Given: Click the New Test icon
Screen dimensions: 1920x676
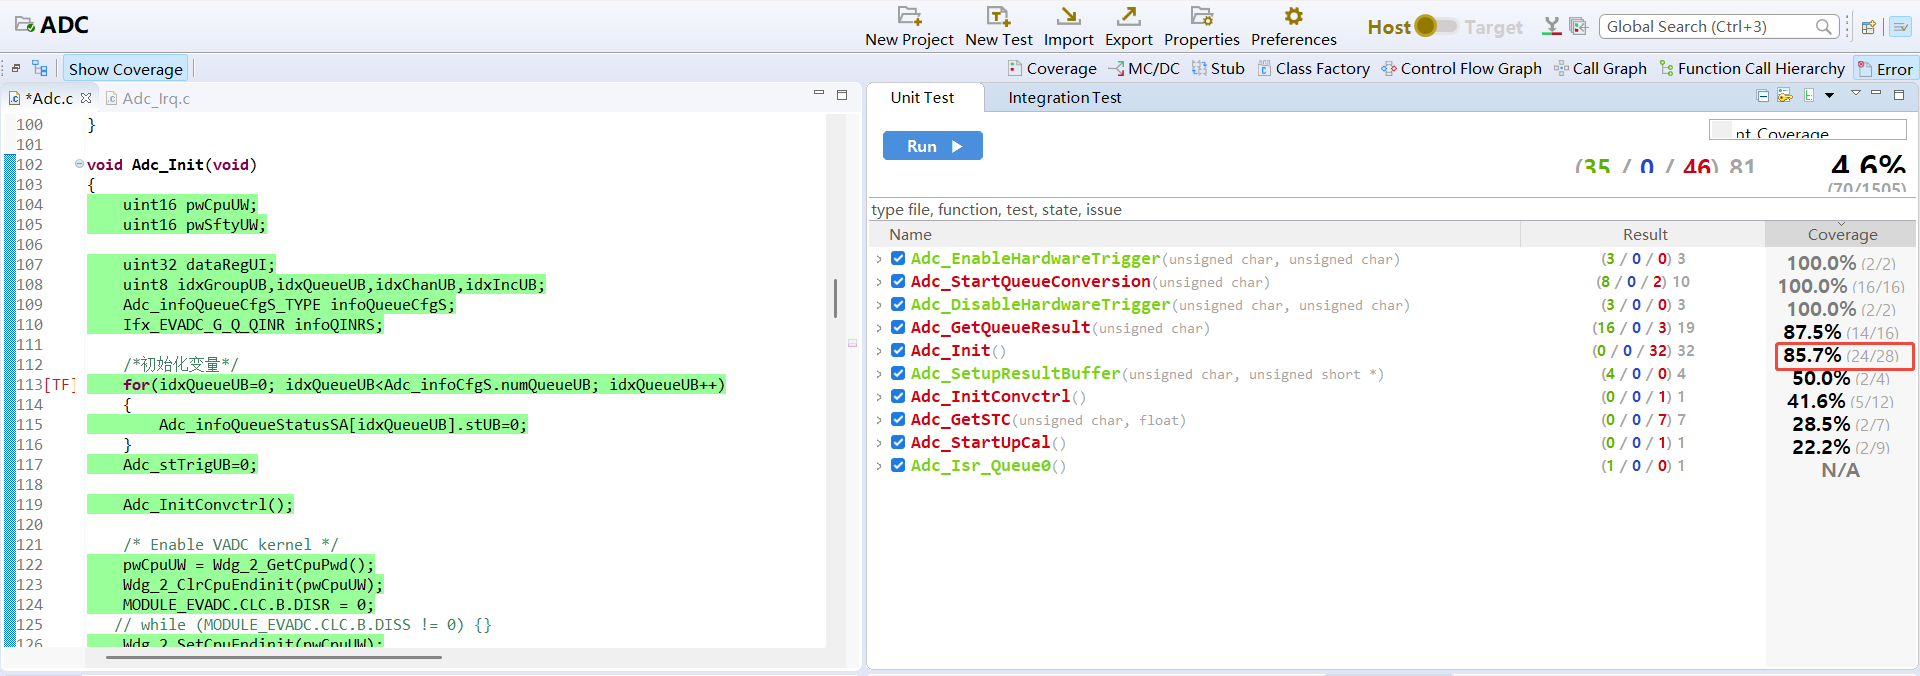Looking at the screenshot, I should (998, 16).
